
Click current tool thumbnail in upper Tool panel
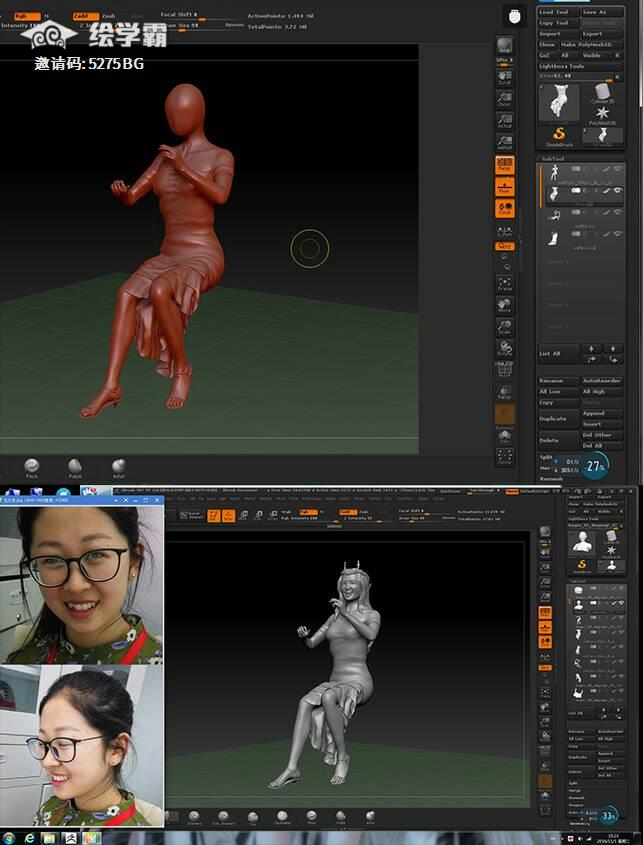[559, 103]
